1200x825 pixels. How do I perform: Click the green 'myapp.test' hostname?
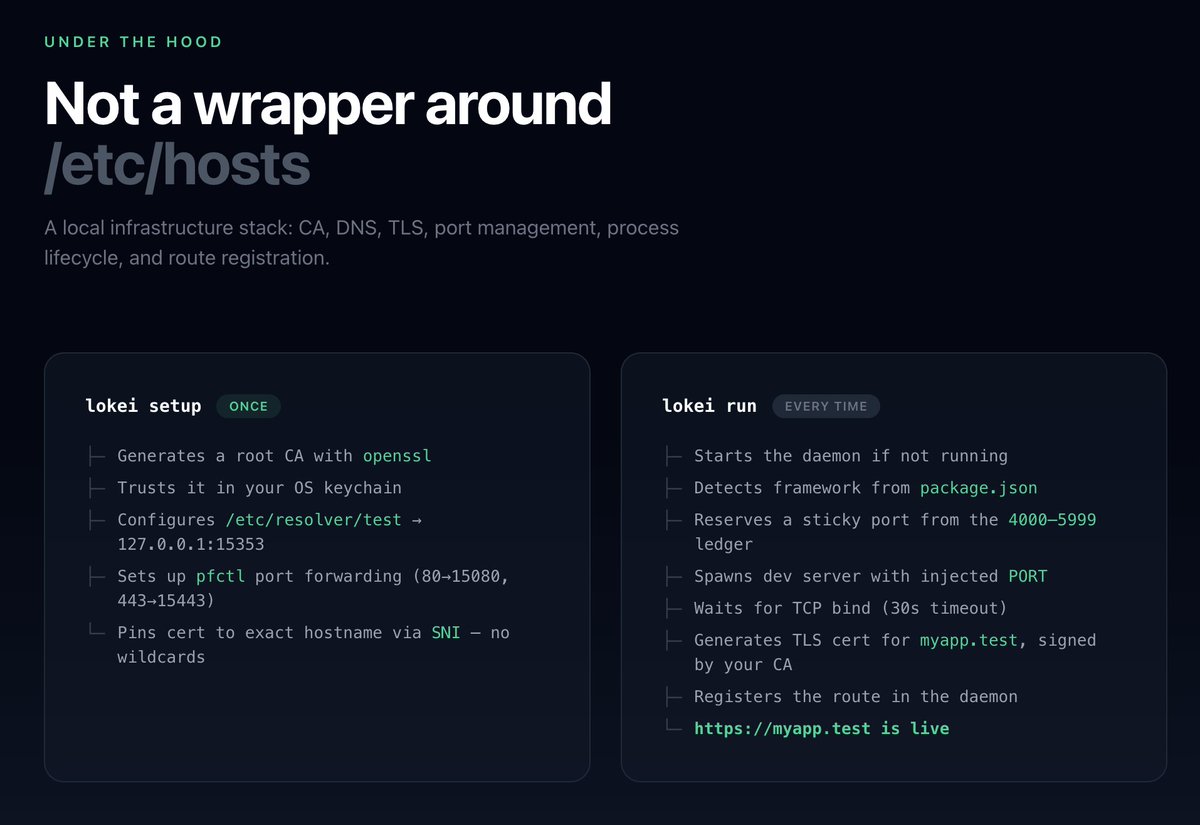[x=968, y=640]
